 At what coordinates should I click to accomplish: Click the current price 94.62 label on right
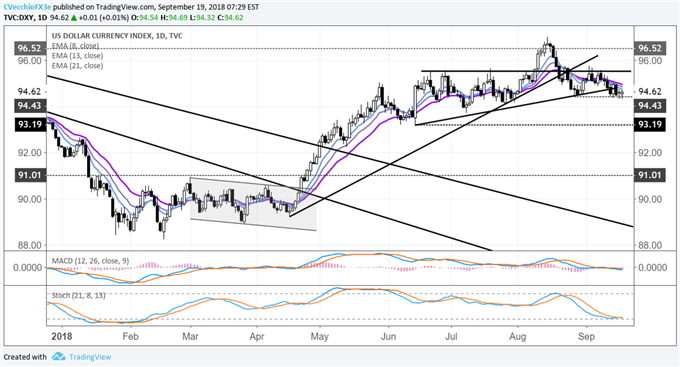pos(650,91)
